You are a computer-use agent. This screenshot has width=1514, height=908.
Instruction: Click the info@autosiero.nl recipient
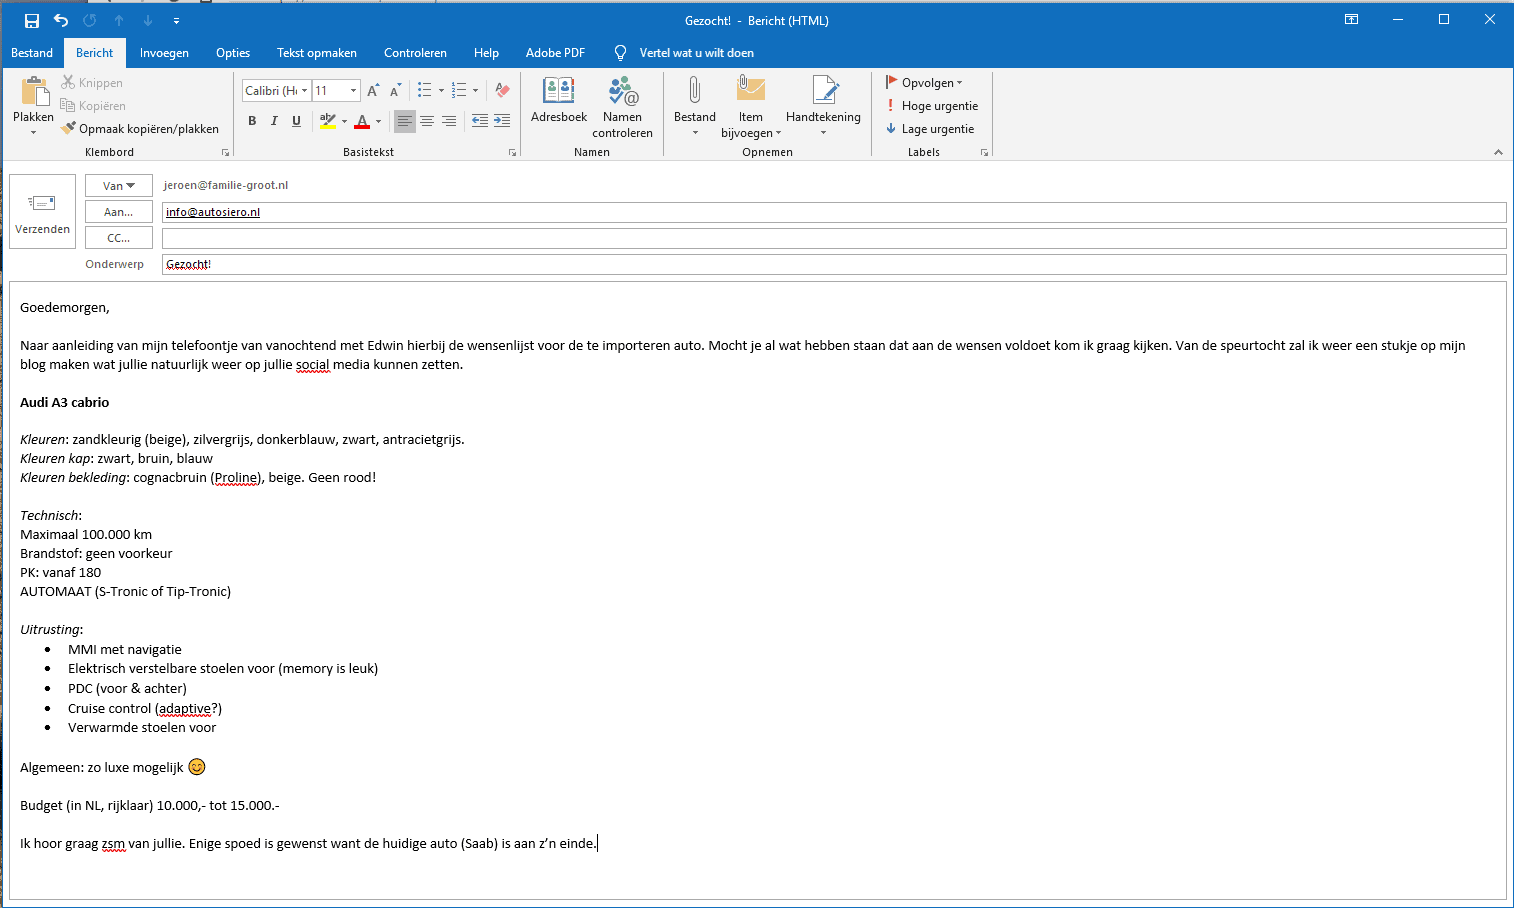(213, 212)
